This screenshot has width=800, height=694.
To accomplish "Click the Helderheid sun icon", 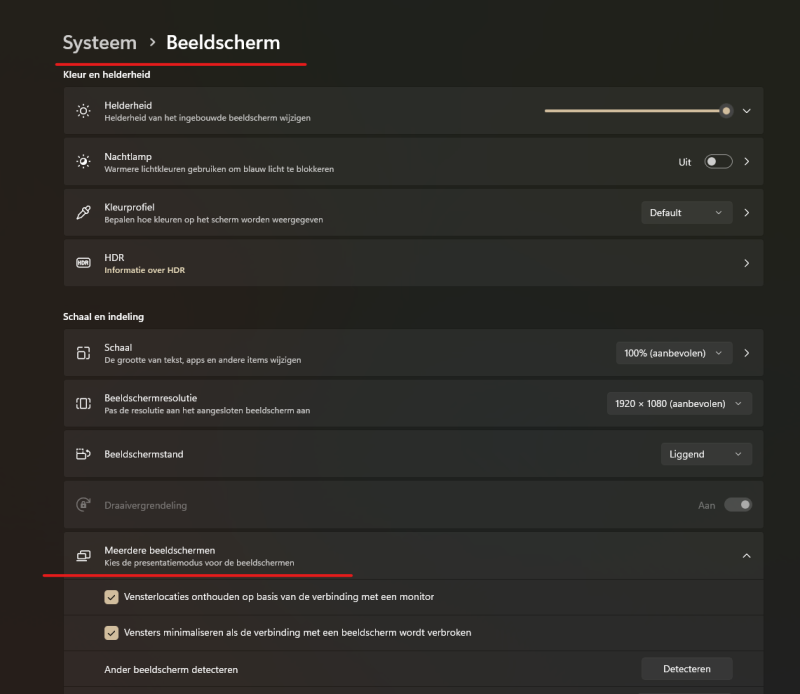I will tap(83, 111).
